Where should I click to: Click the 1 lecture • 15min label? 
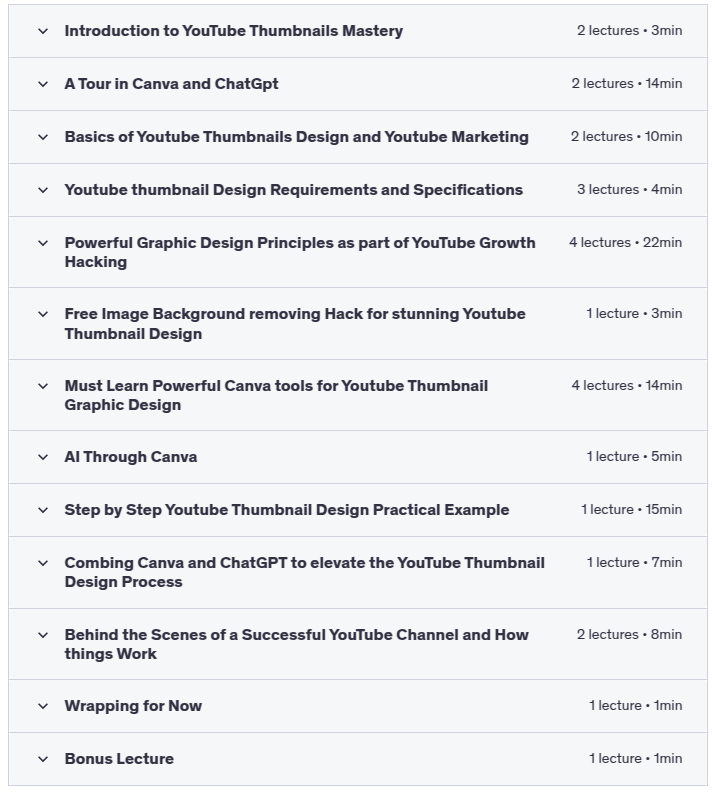point(631,510)
